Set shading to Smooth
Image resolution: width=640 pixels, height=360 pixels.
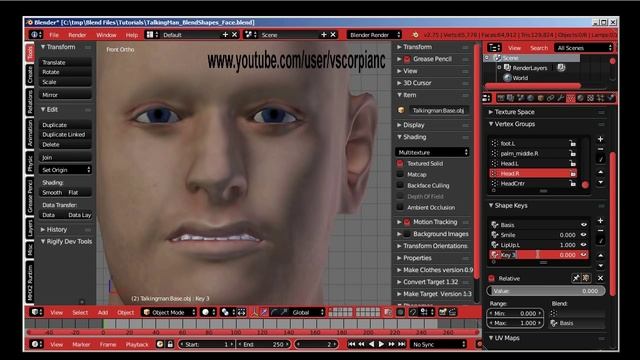click(53, 193)
